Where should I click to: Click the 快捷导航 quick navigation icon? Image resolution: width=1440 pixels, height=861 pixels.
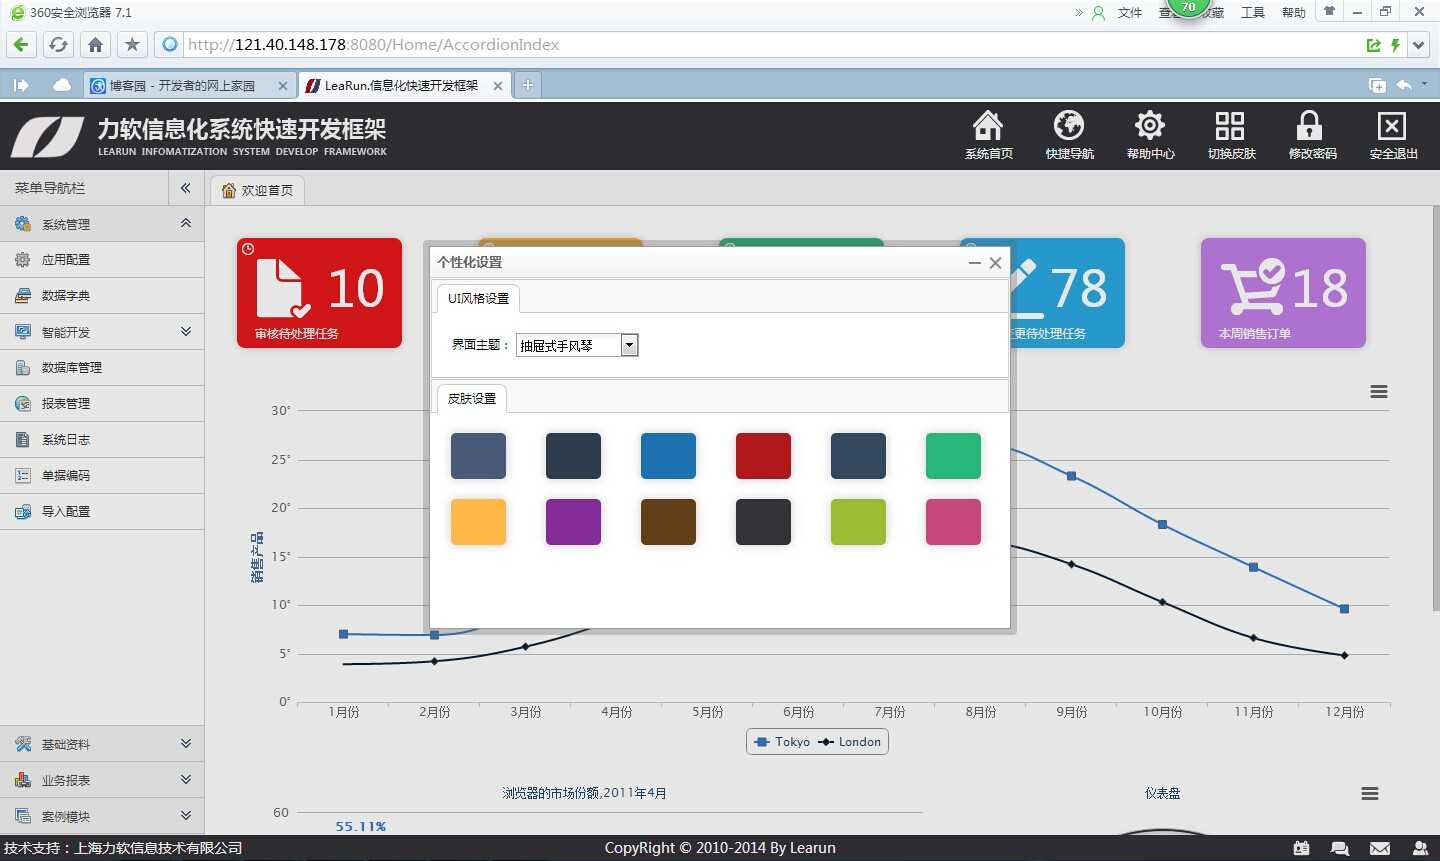(x=1069, y=135)
